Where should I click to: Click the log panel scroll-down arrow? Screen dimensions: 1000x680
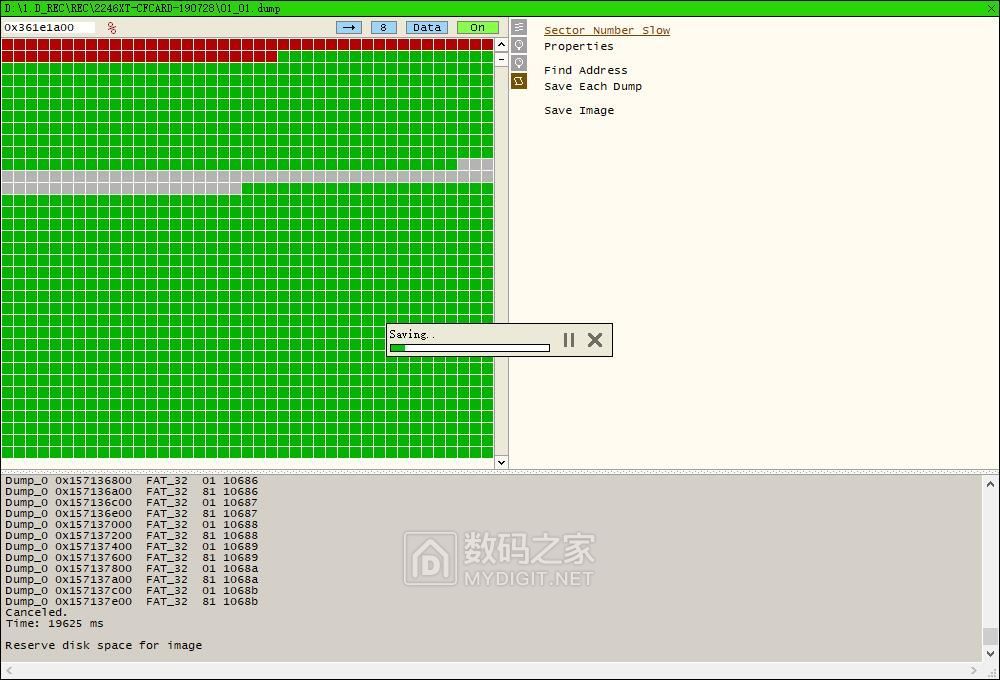(x=990, y=653)
